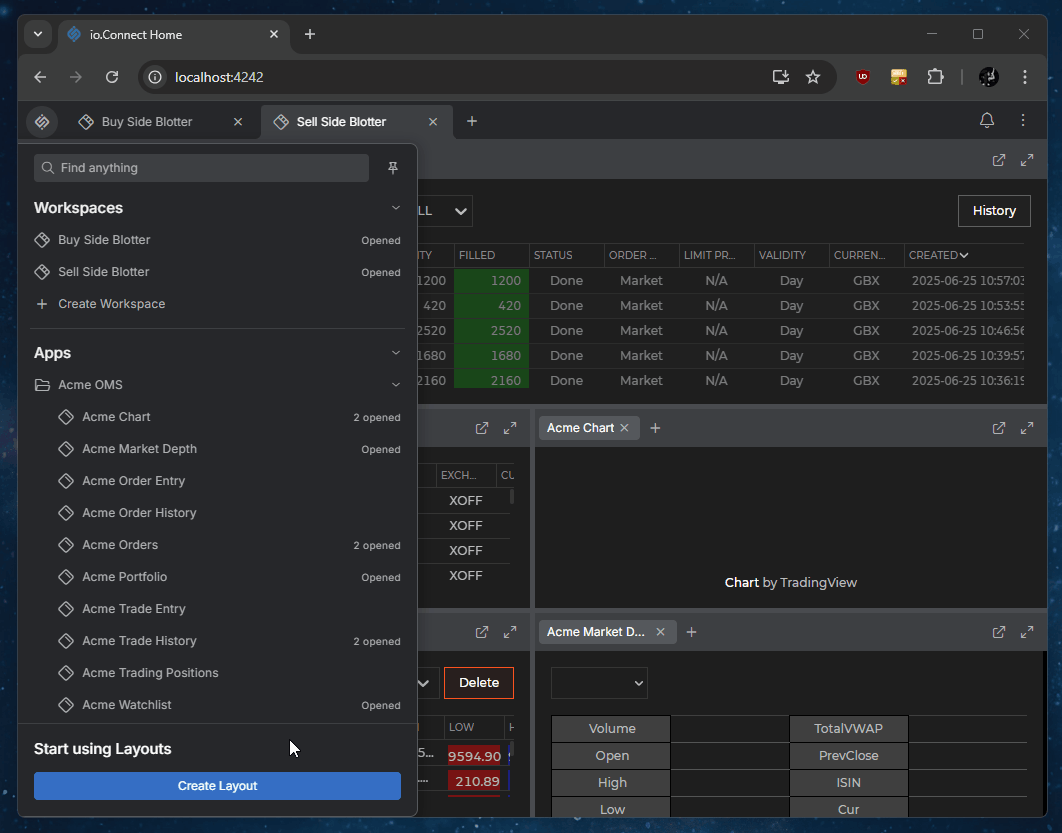Click the uBlock Origin extension icon
1062x833 pixels.
click(863, 77)
